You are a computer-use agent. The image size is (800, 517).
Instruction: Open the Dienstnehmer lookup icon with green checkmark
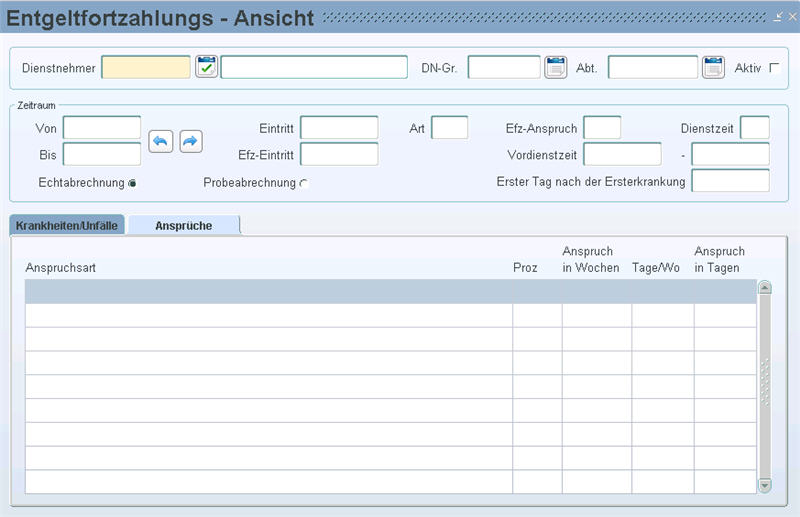[206, 67]
